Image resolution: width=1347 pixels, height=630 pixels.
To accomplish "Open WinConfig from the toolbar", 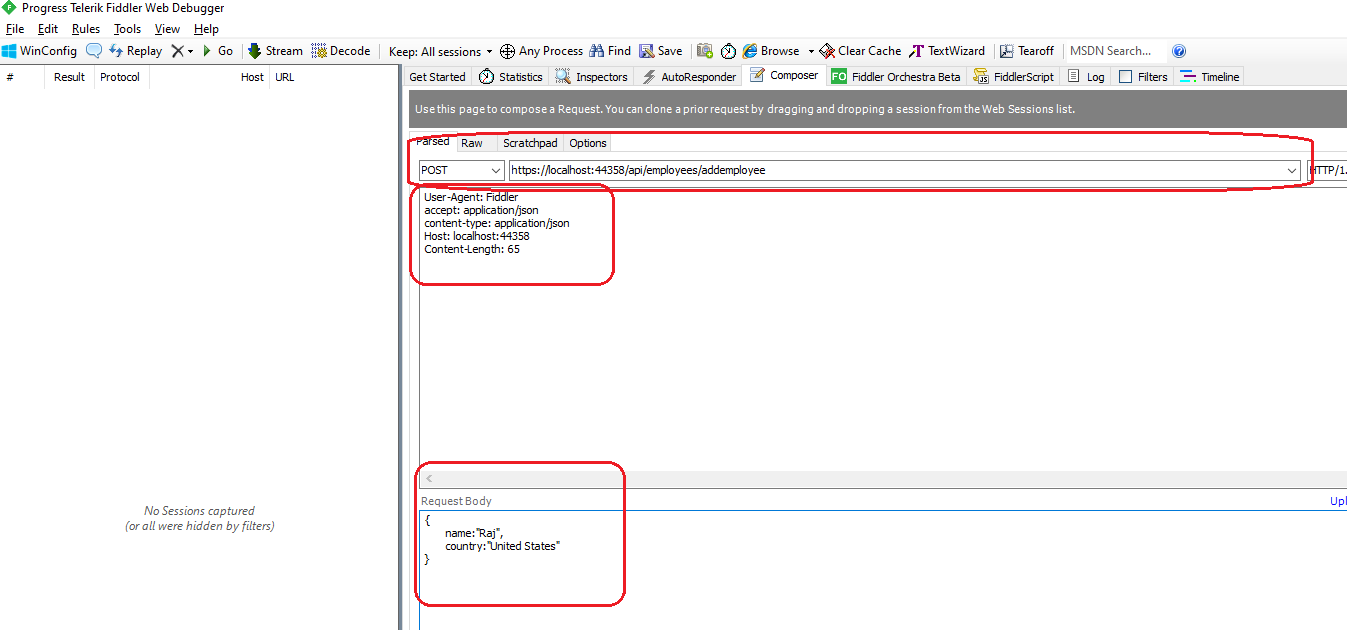I will click(39, 51).
